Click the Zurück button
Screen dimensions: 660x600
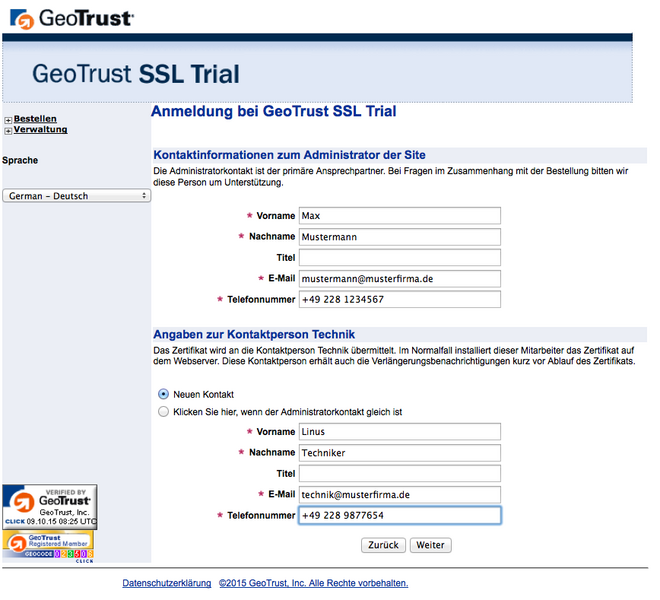(x=382, y=545)
